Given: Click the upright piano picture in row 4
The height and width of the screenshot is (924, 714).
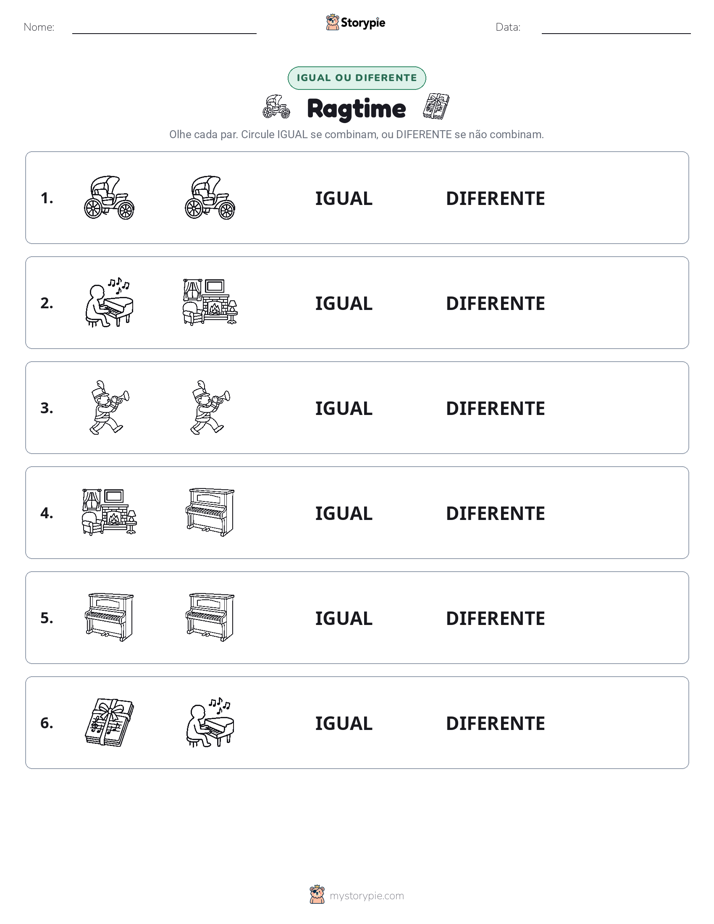Looking at the screenshot, I should (210, 512).
